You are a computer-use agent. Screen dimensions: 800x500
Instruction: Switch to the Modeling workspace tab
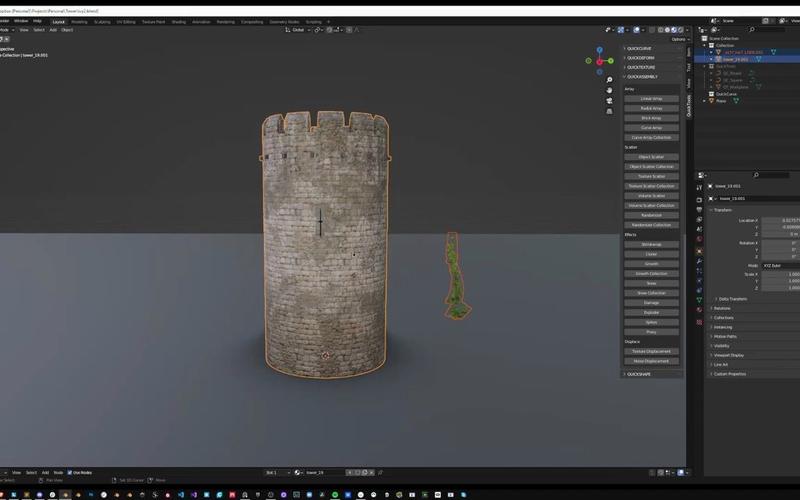(x=79, y=22)
